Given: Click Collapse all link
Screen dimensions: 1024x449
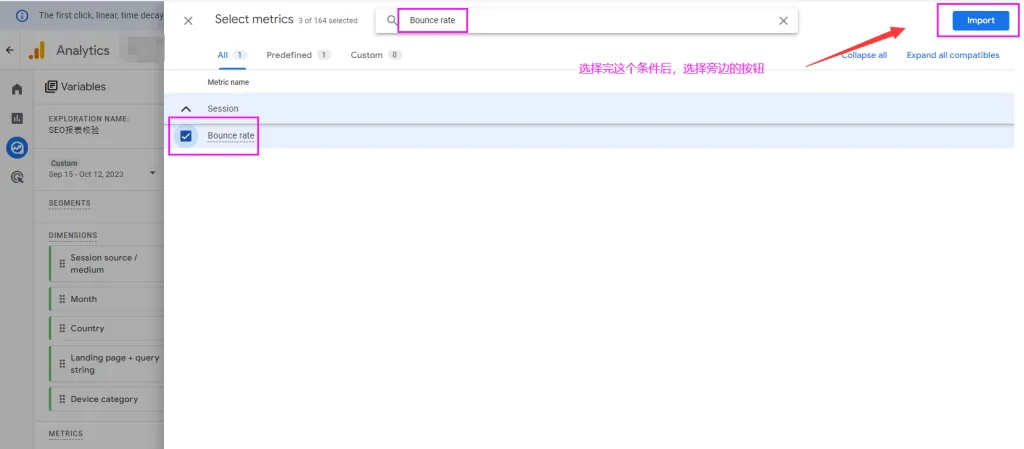Looking at the screenshot, I should coord(863,55).
